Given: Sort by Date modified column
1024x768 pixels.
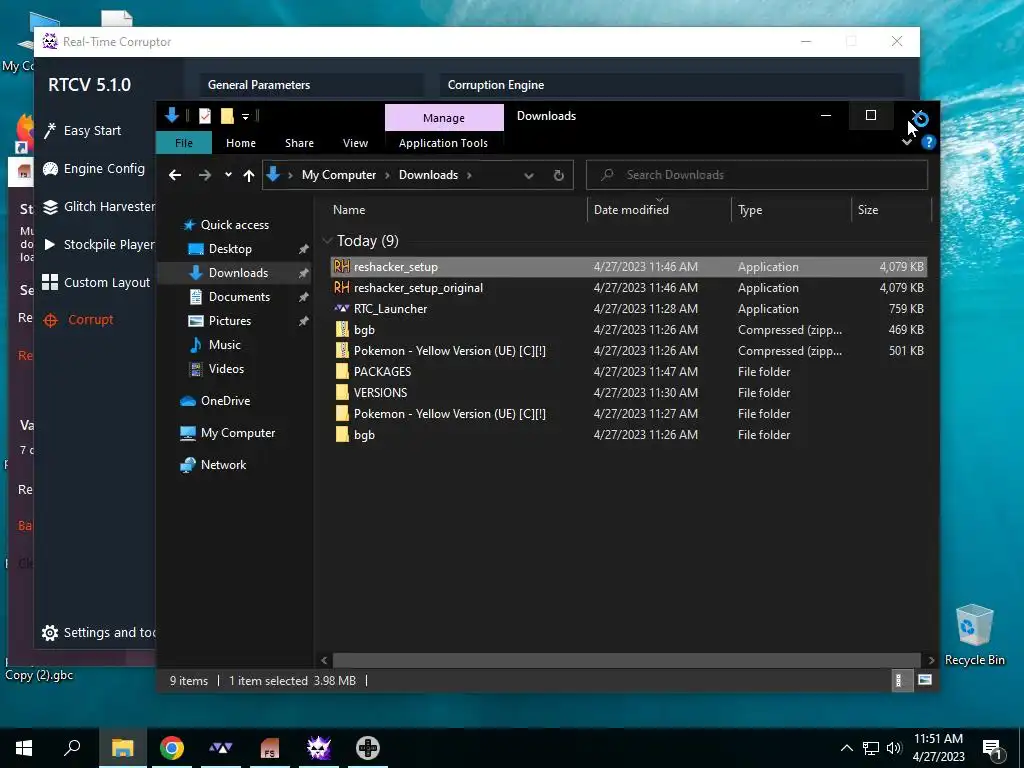Looking at the screenshot, I should pos(659,210).
